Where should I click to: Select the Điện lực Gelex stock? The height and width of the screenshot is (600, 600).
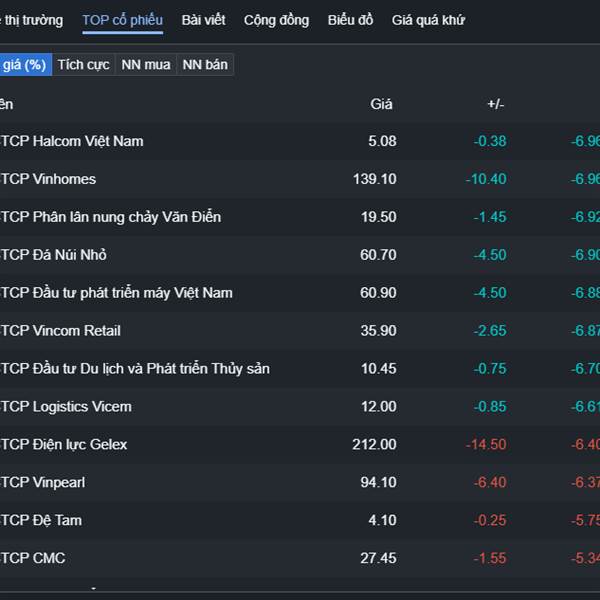pos(64,445)
